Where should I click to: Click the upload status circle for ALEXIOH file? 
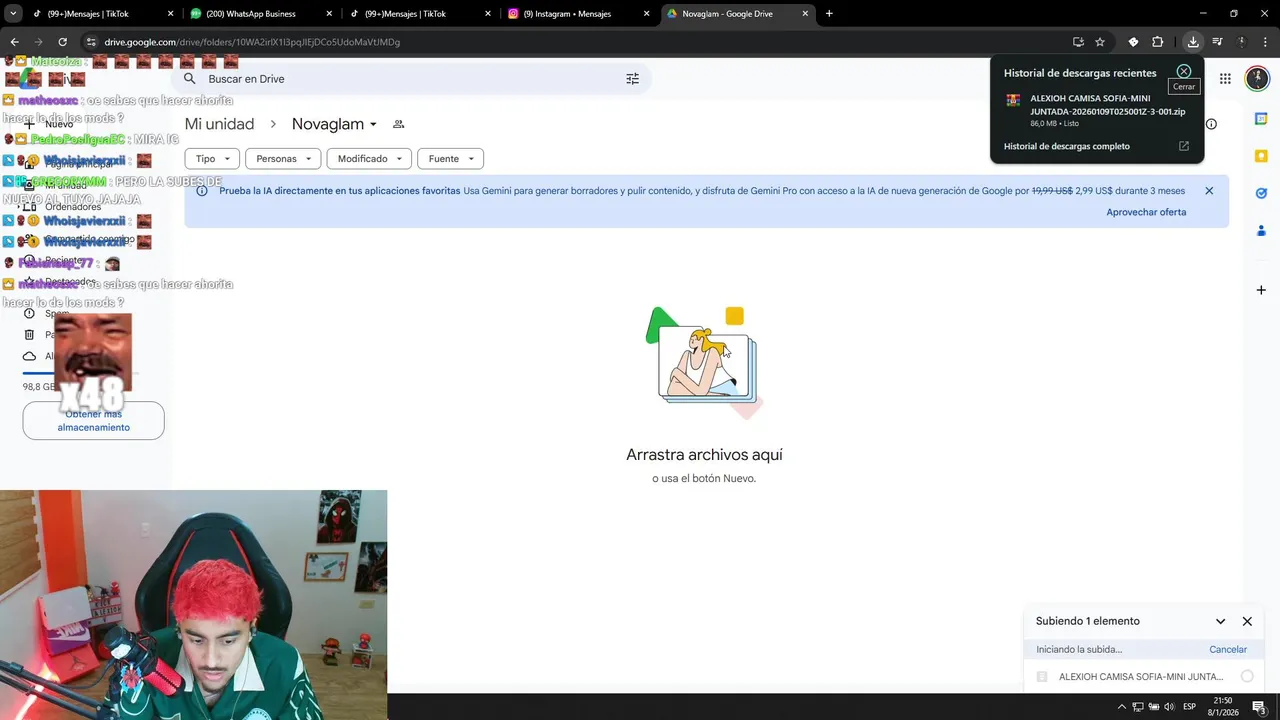coord(1247,676)
